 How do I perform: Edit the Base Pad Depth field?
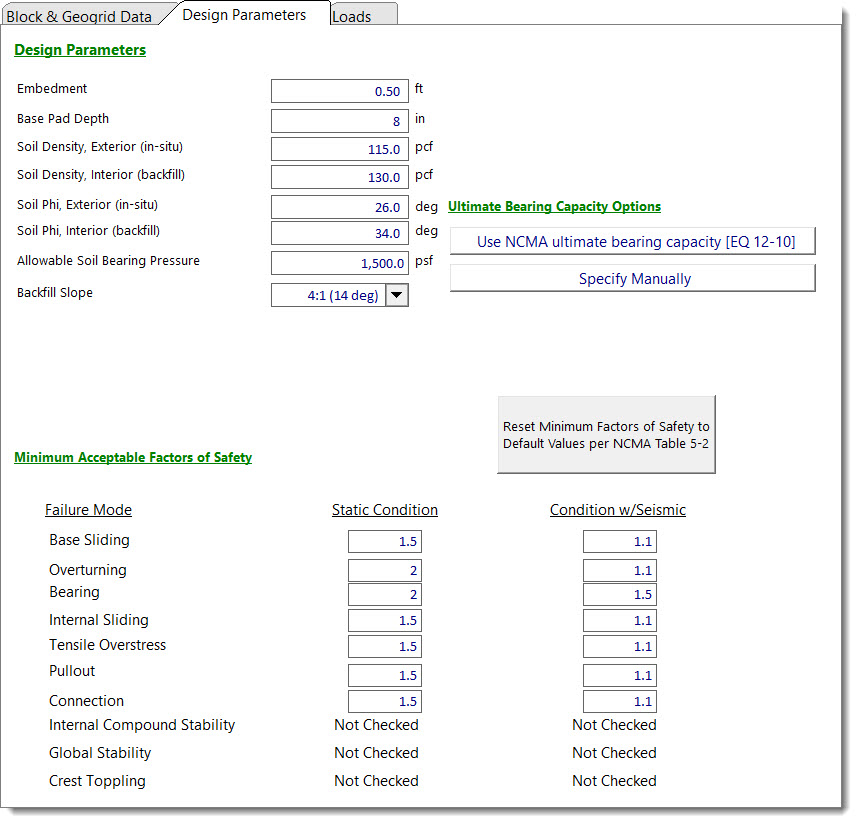(x=339, y=121)
